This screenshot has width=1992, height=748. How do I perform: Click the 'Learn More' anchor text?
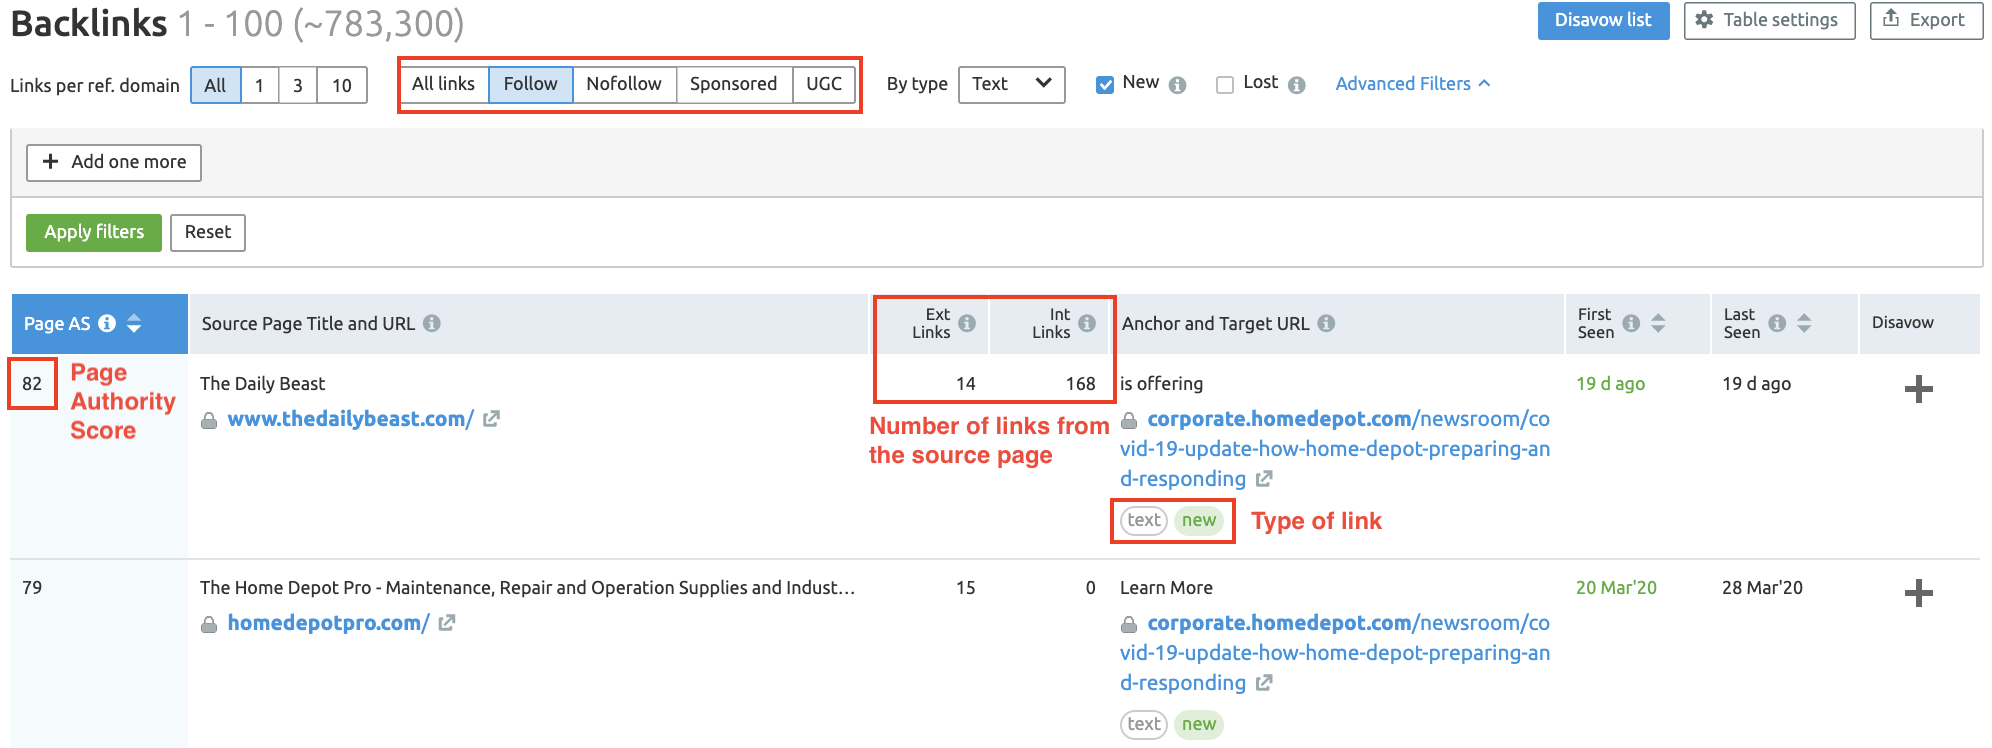(1166, 588)
